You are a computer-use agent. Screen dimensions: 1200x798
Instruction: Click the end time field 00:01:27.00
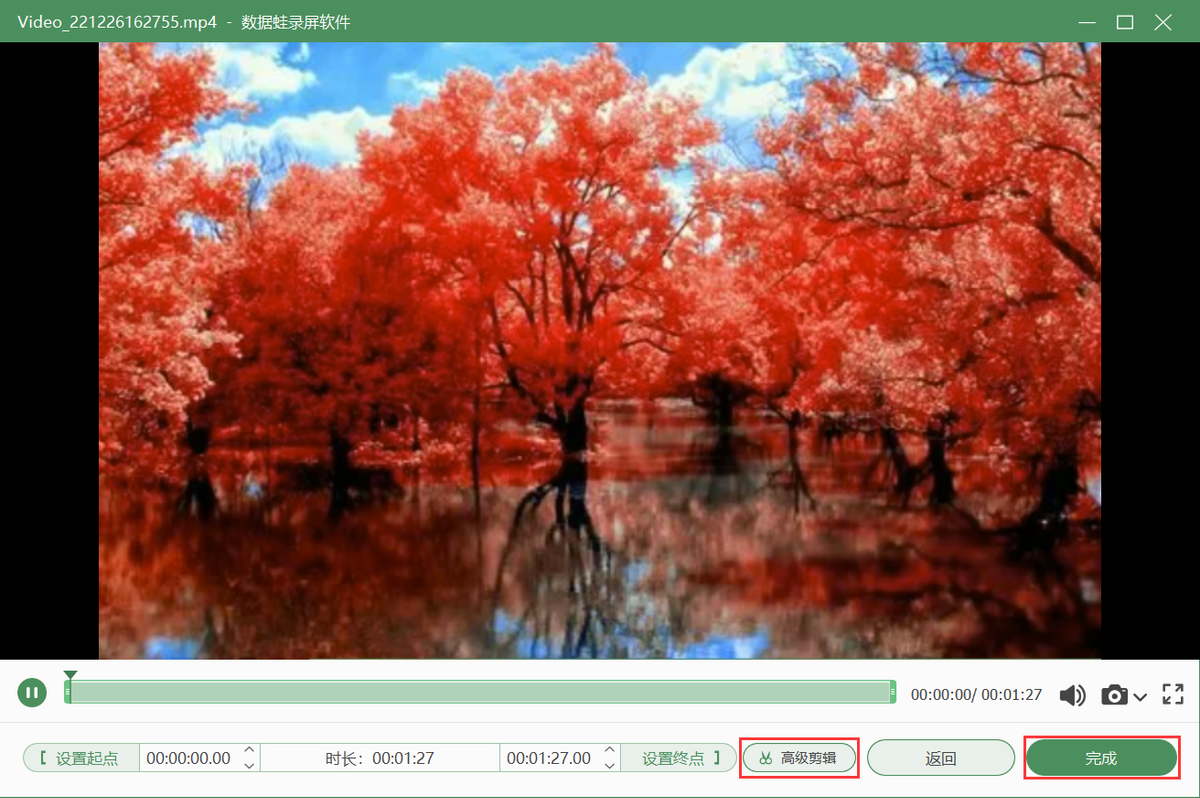(x=548, y=758)
